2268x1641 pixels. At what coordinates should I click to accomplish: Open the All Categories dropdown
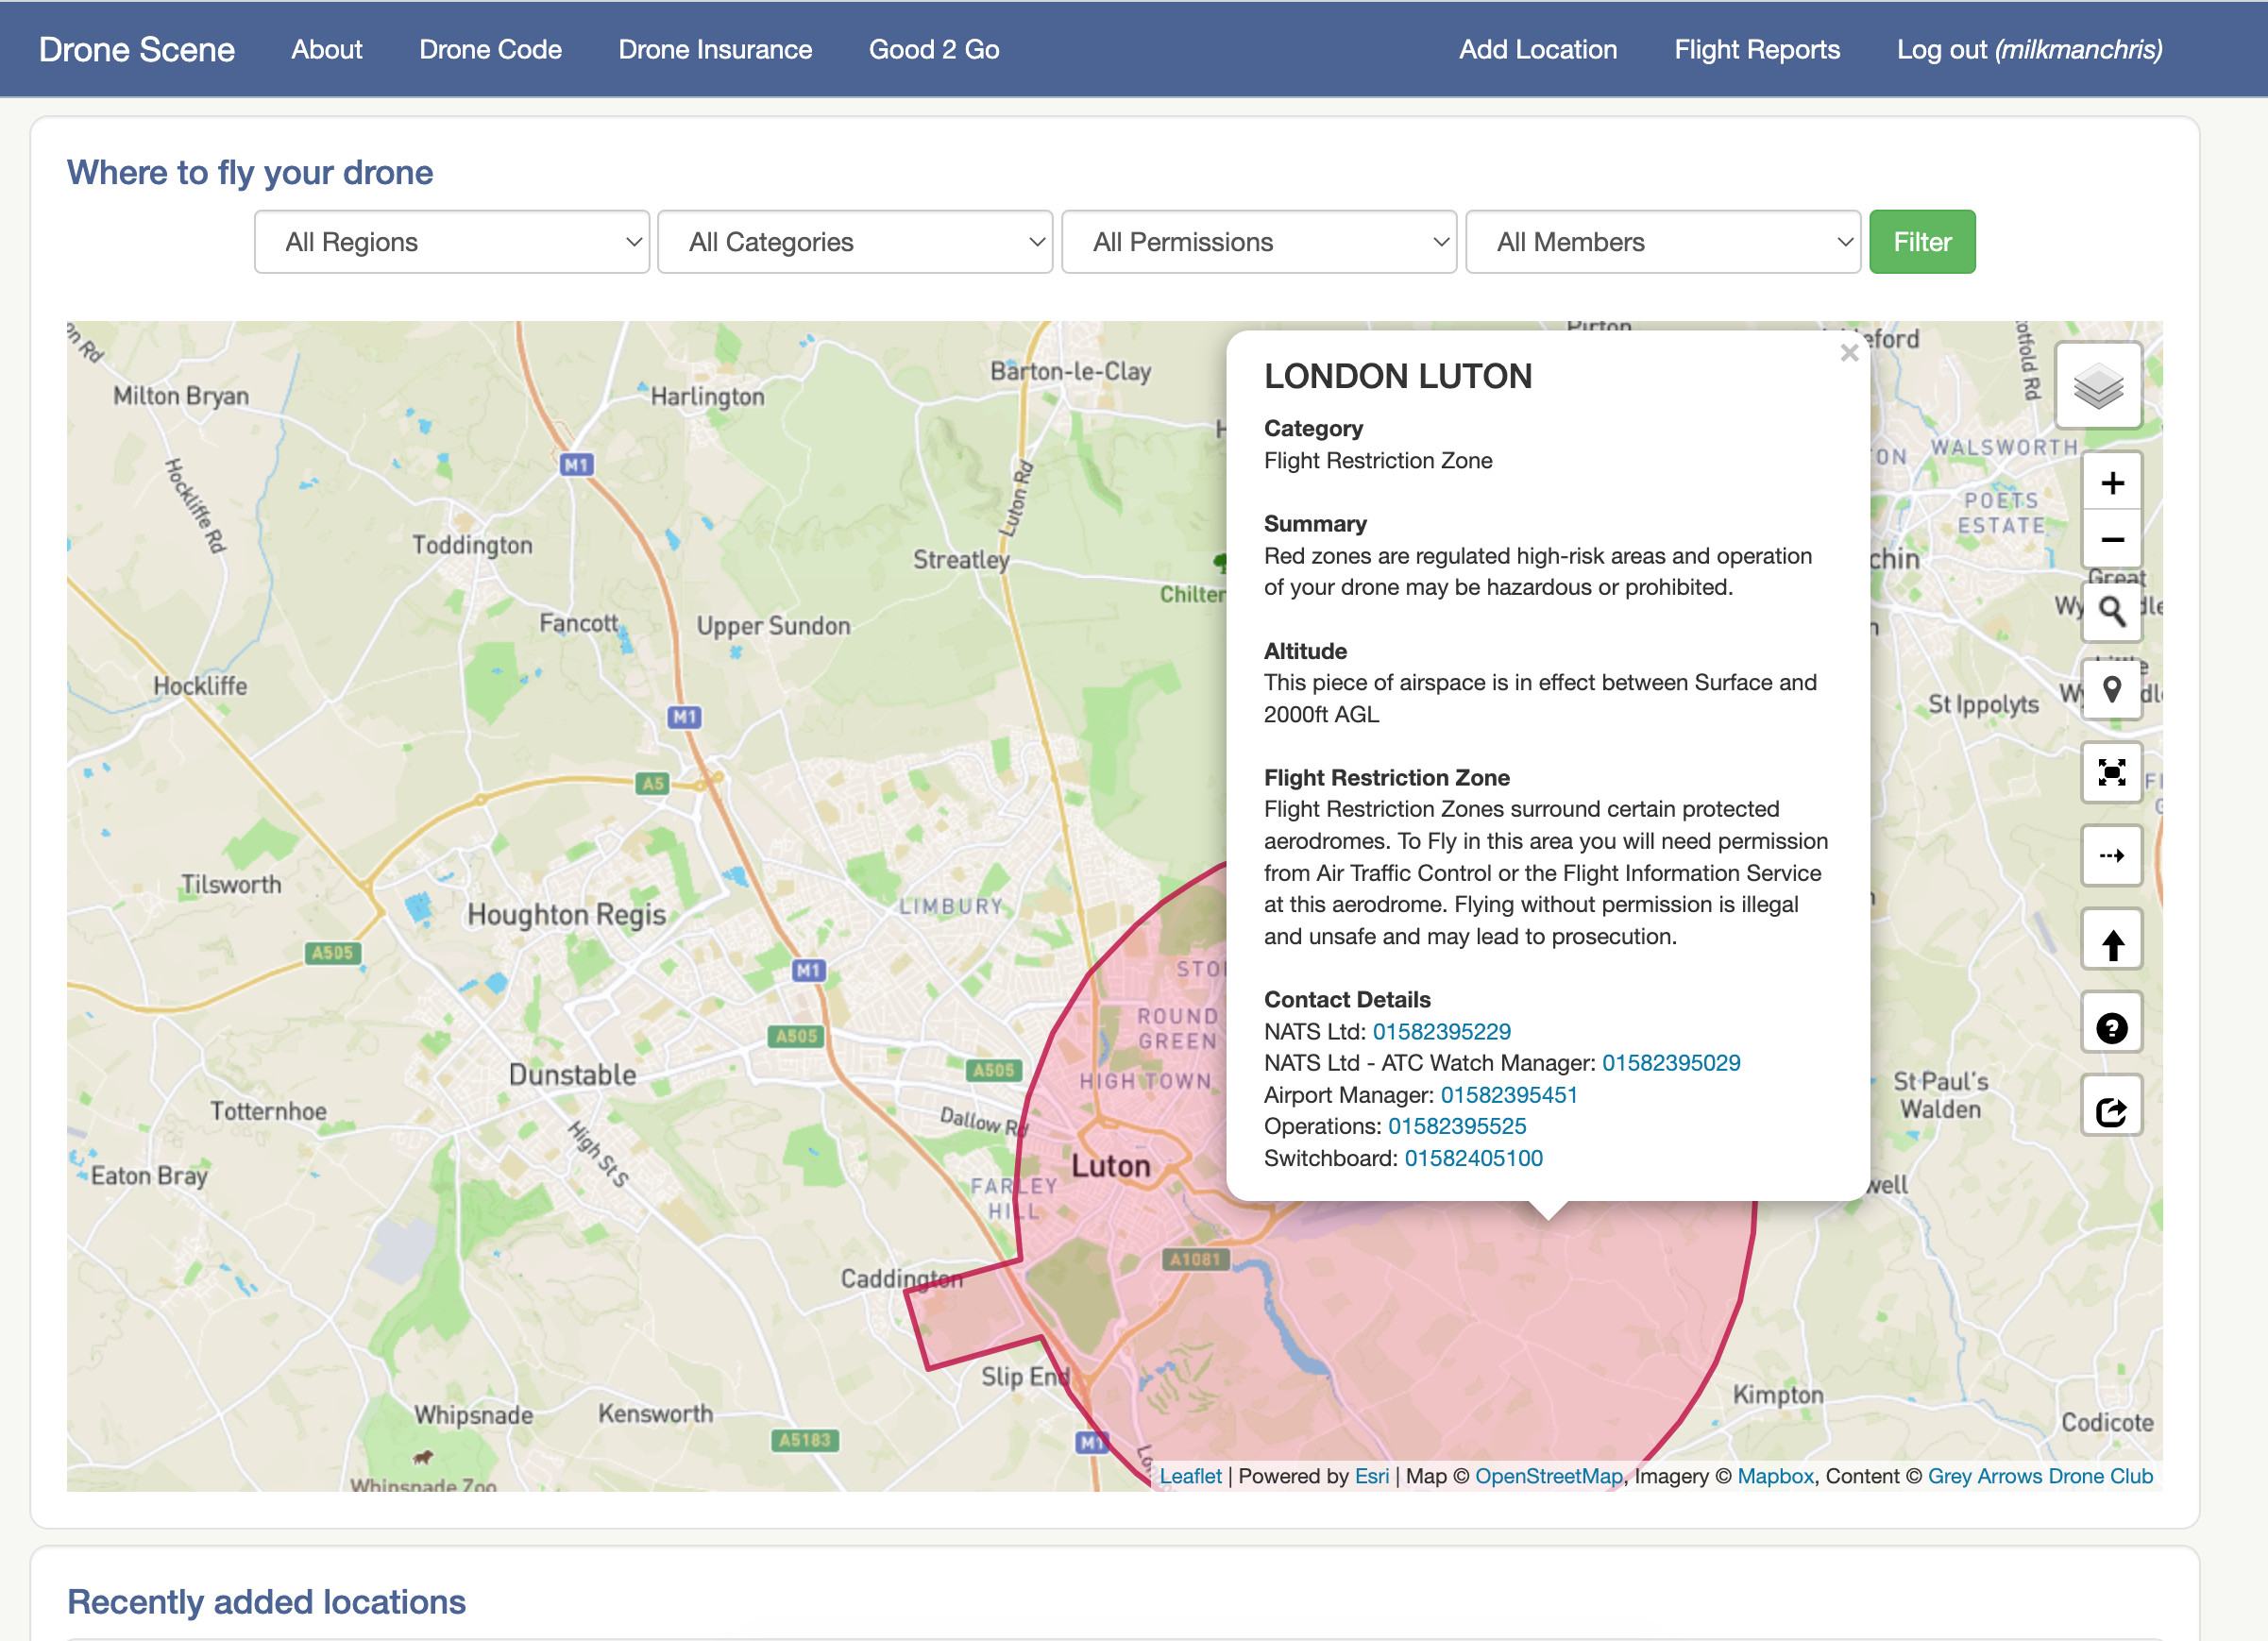855,242
